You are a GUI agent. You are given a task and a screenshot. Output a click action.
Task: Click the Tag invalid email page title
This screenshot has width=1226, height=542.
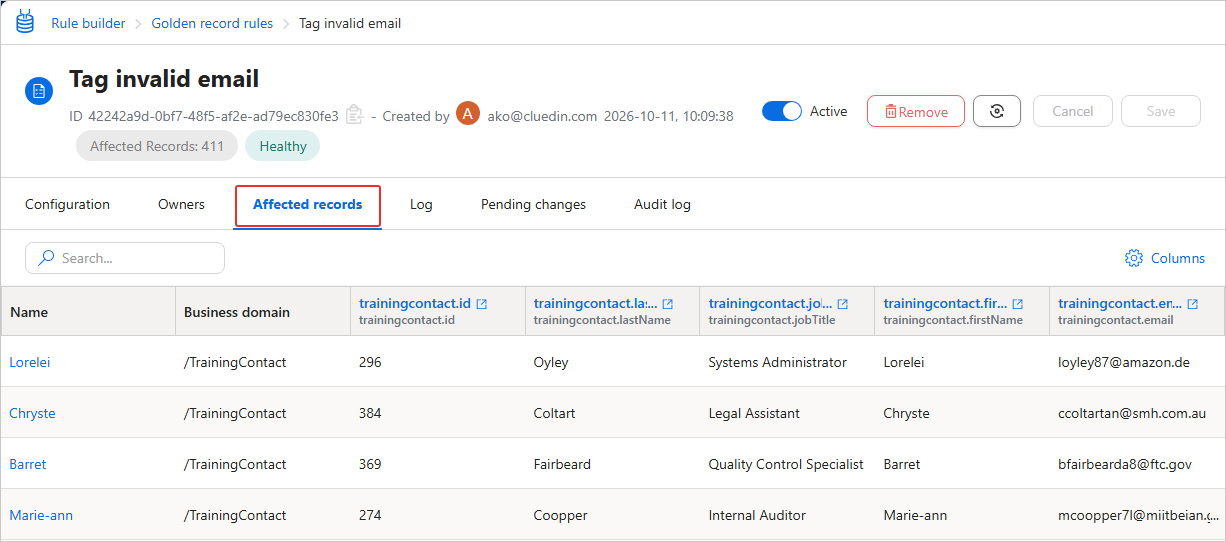[x=164, y=79]
